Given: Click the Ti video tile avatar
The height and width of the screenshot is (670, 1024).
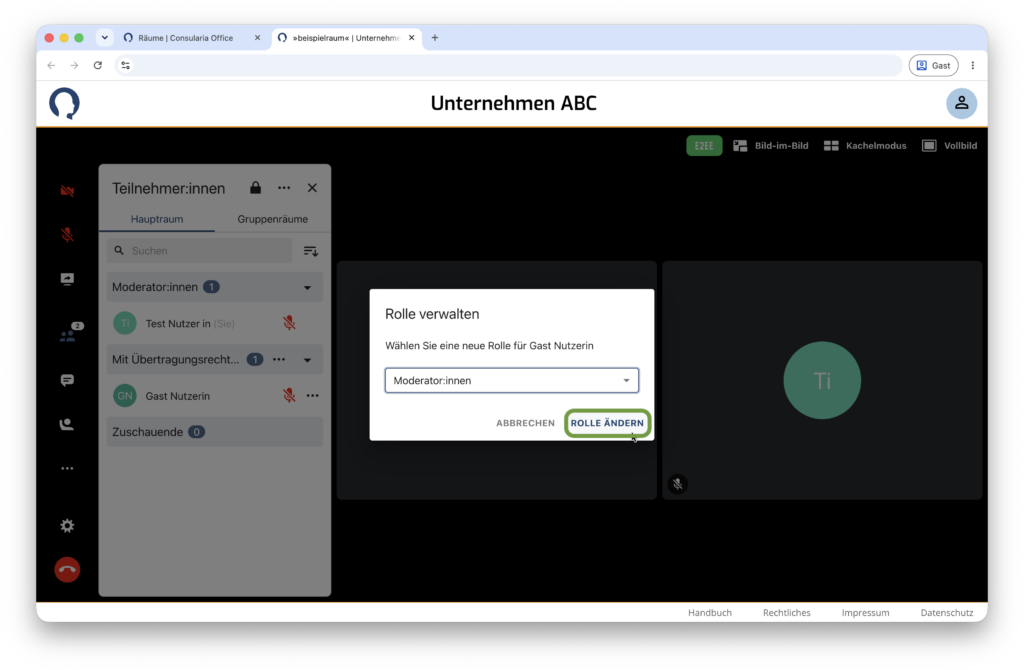Looking at the screenshot, I should (x=822, y=380).
